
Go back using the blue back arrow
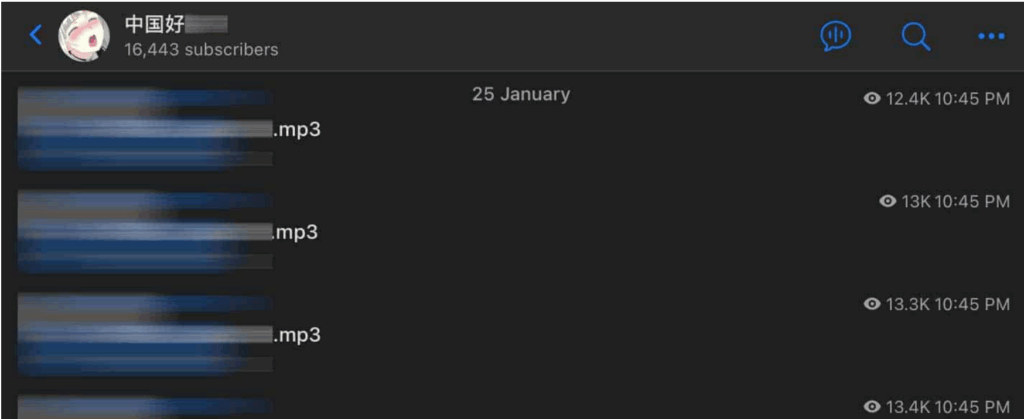(36, 36)
